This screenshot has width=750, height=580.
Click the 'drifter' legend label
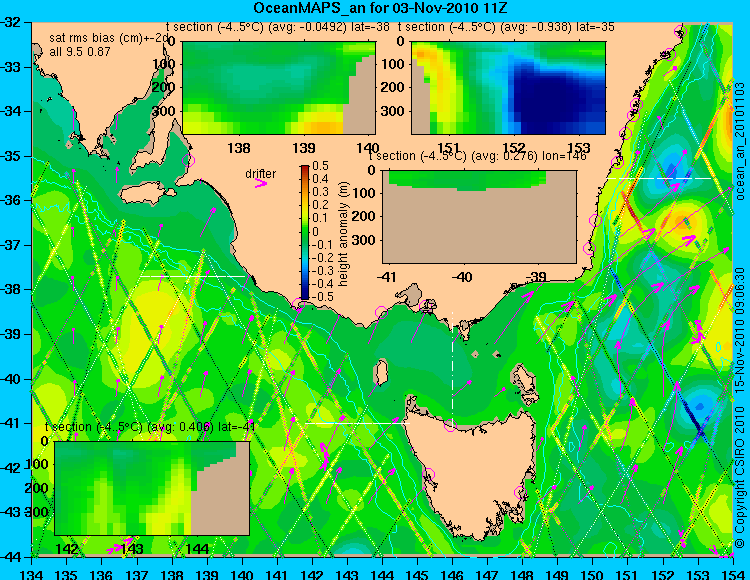pos(261,174)
